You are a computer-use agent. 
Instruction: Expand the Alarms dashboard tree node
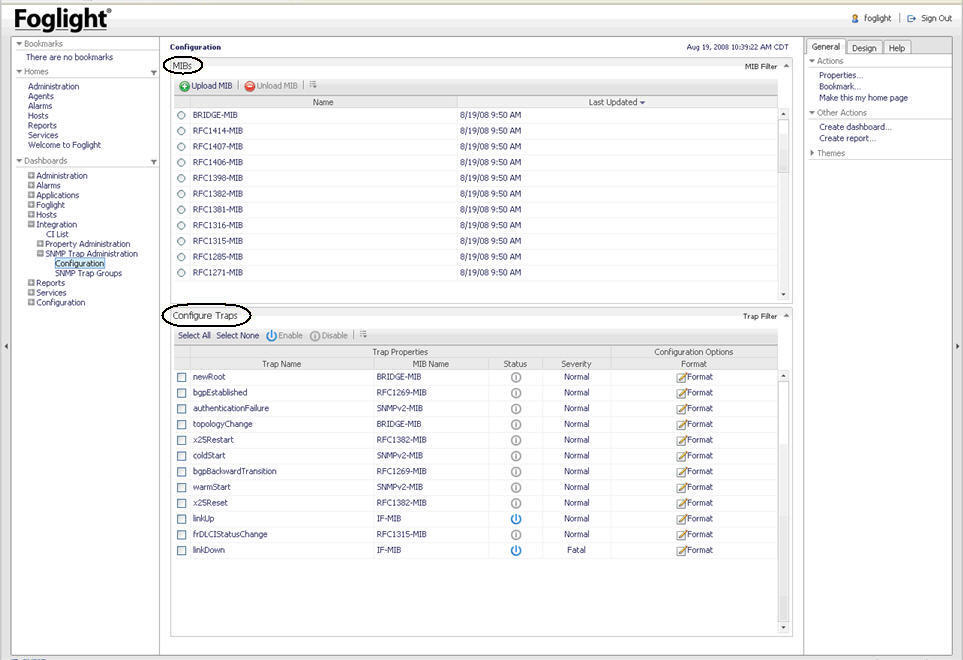(x=31, y=185)
